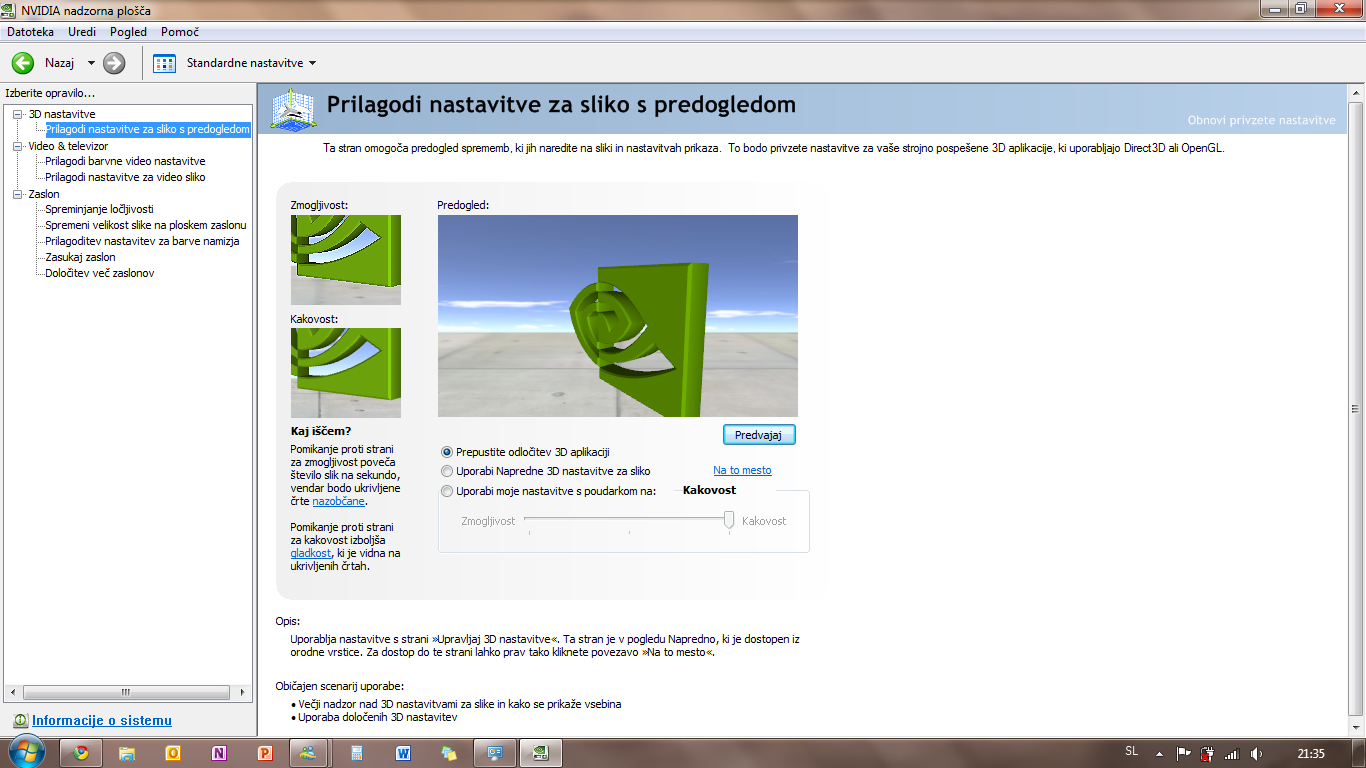Click the taskbar clock showing 21:35
Screen dimensions: 1366x768
(1310, 753)
